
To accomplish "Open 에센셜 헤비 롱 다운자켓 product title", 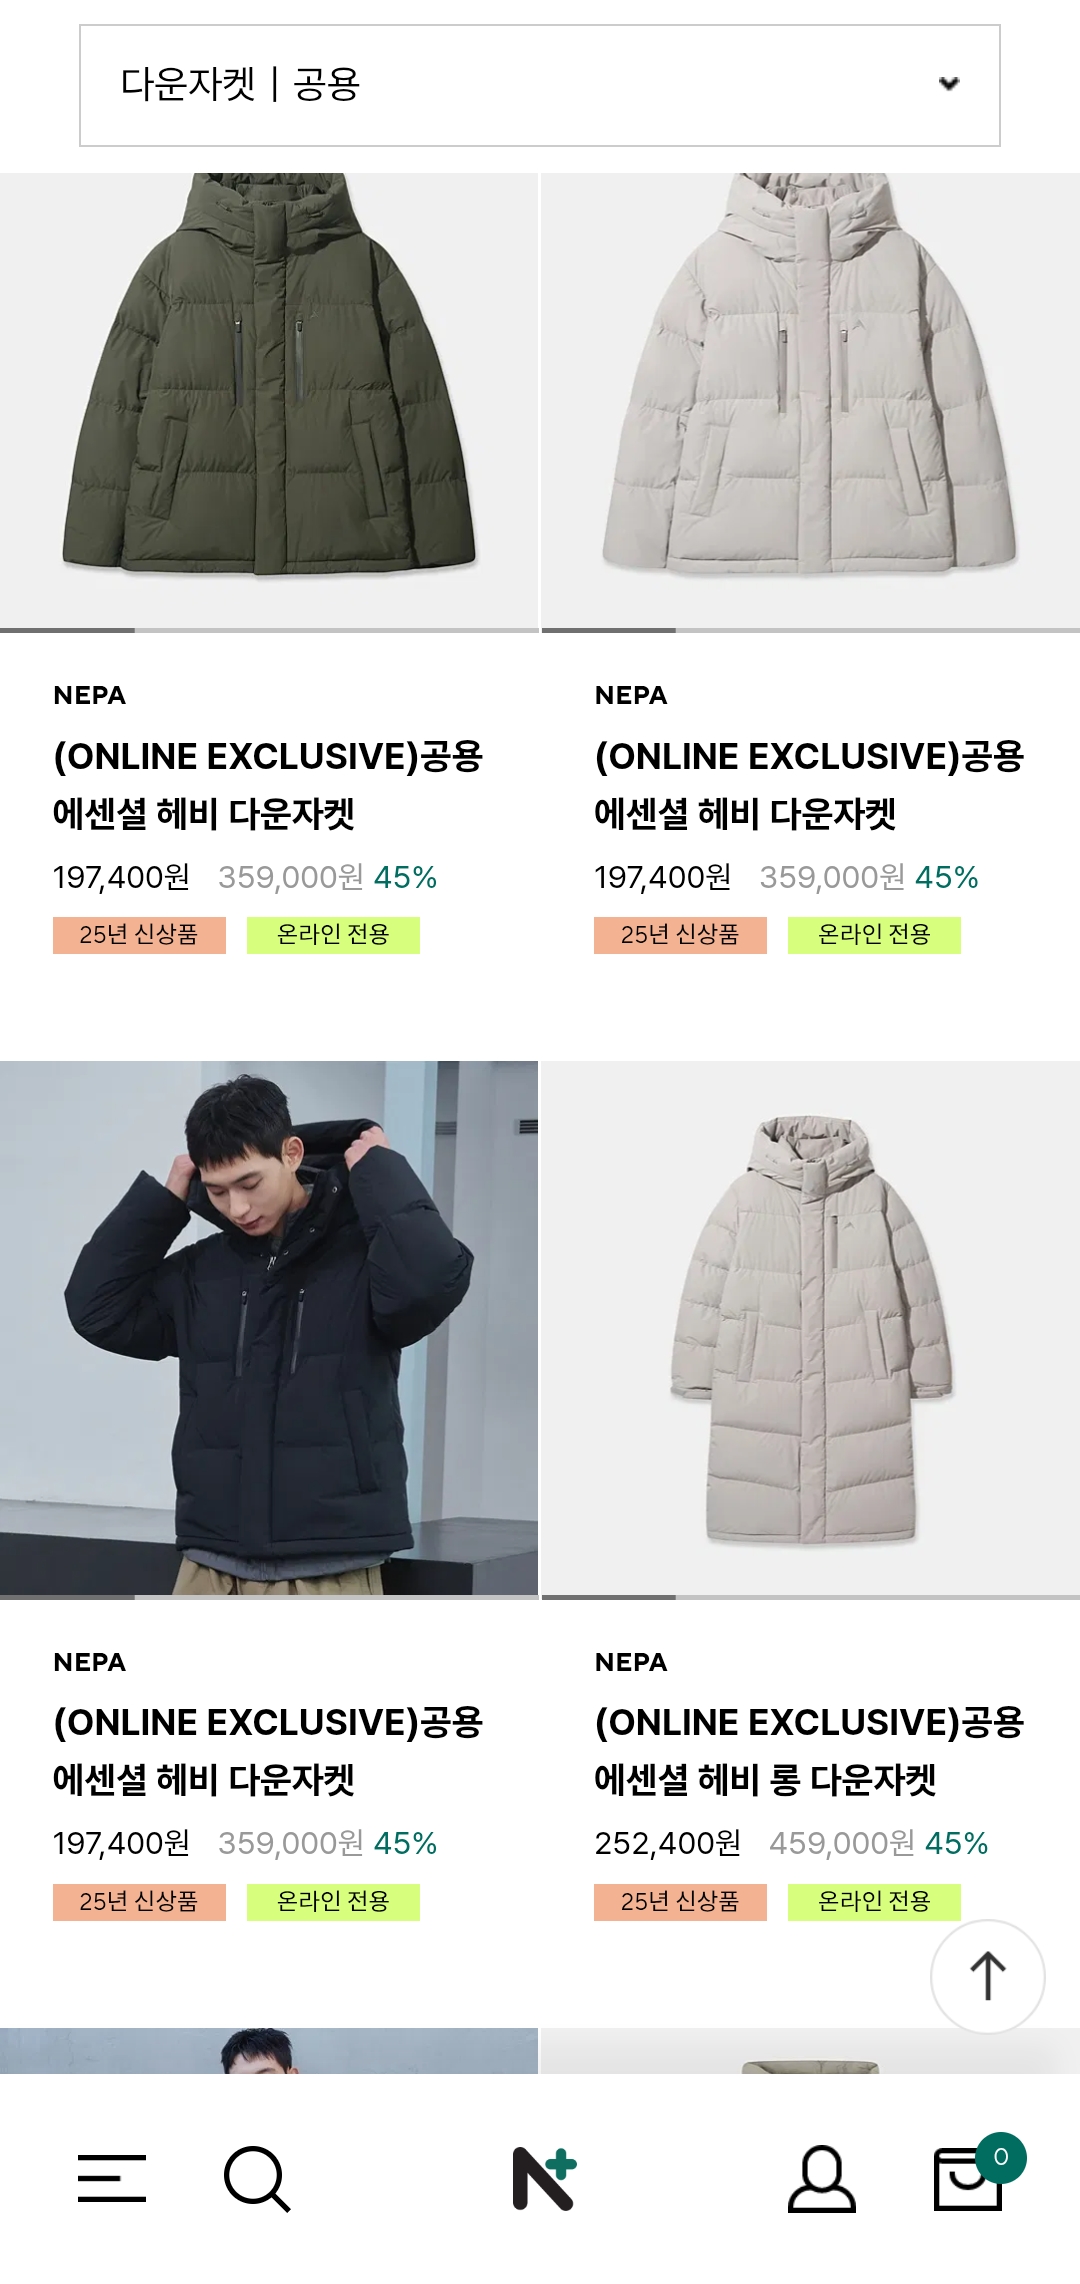I will point(809,1751).
